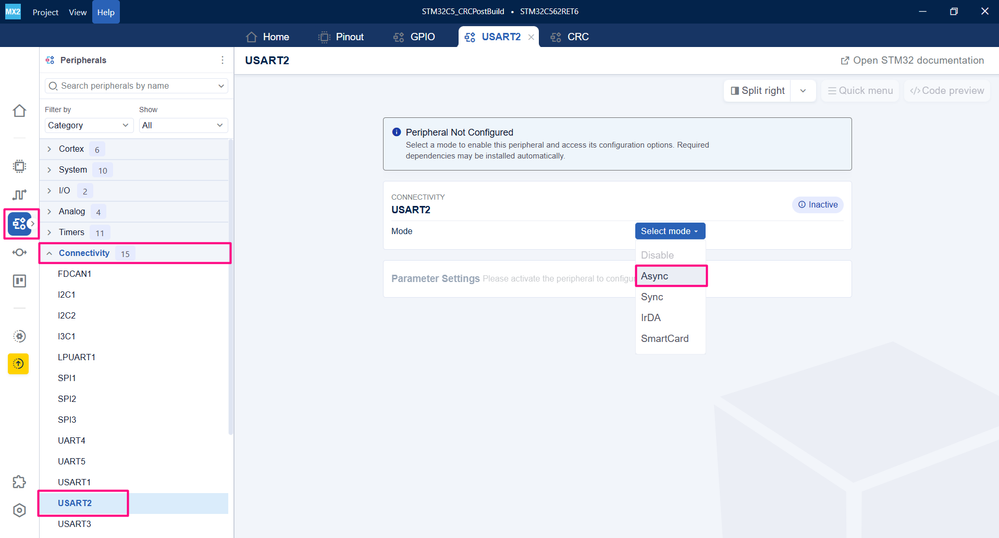Click the Select mode dropdown button
Viewport: 999px width, 538px height.
(x=670, y=231)
